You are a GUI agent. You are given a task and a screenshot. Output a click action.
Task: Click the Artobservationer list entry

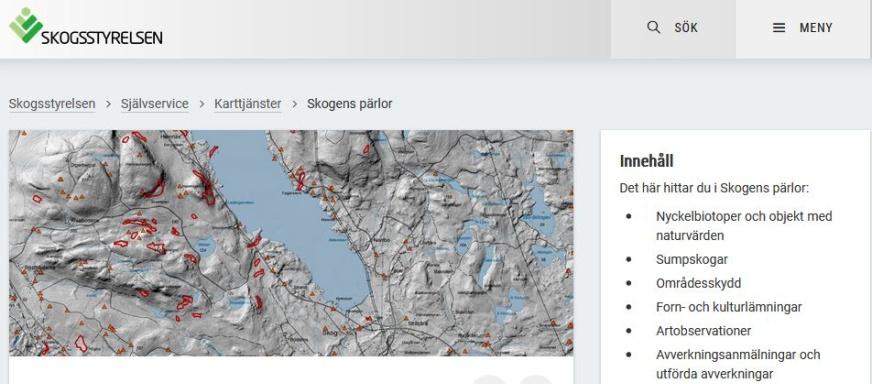(703, 331)
